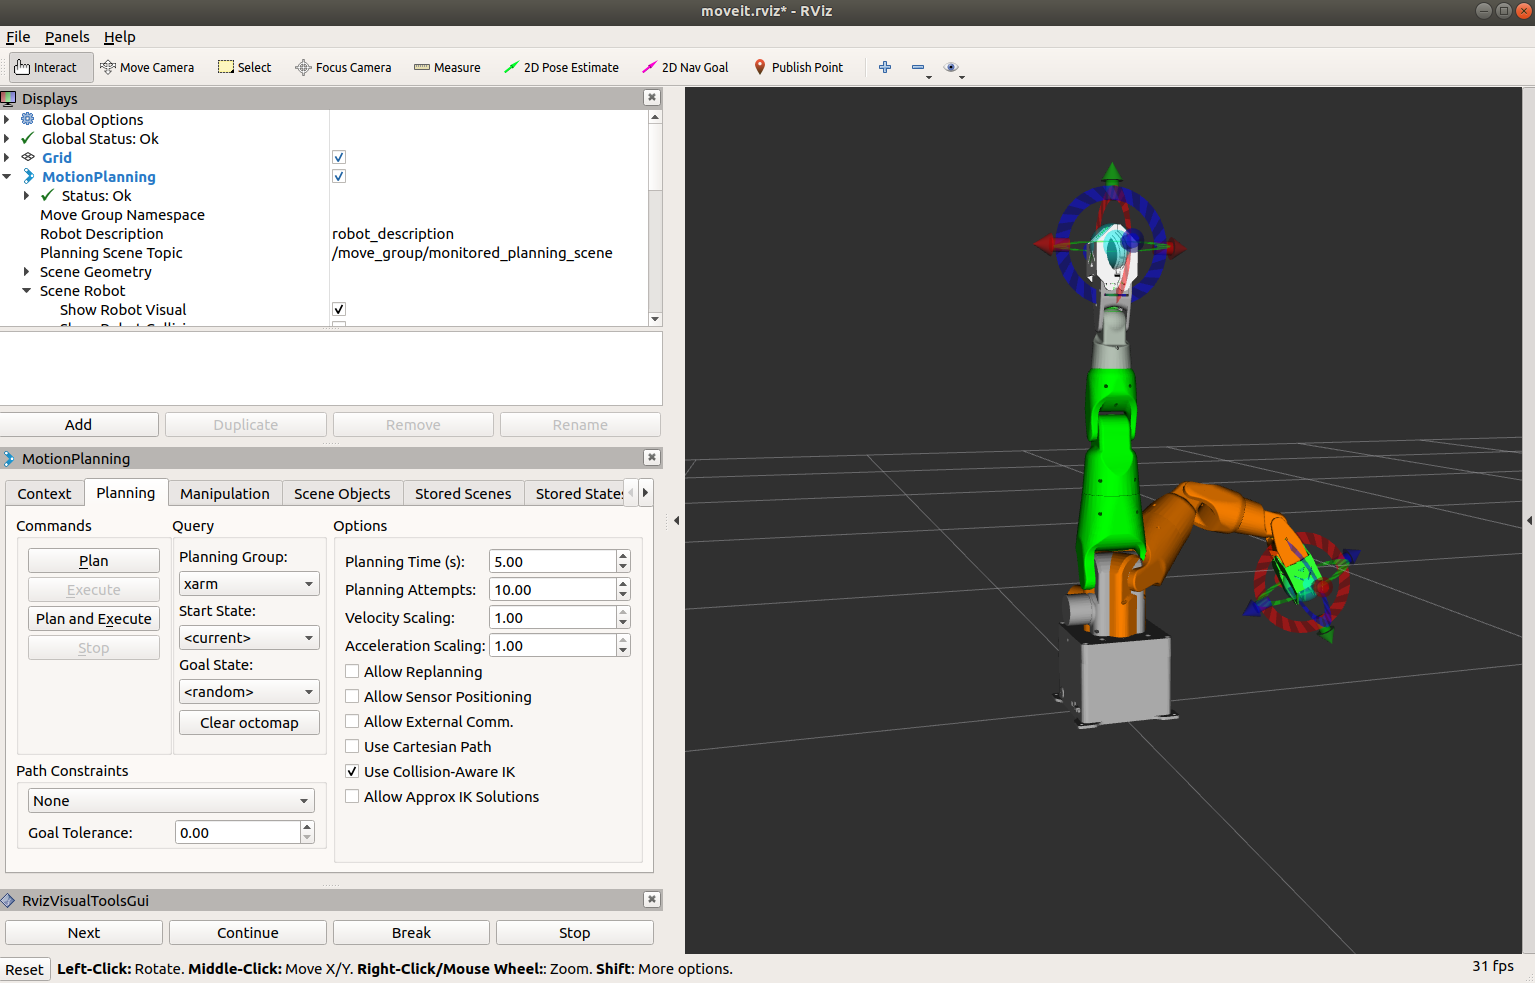
Task: Select the 2D Pose Estimate tool
Action: pyautogui.click(x=561, y=67)
